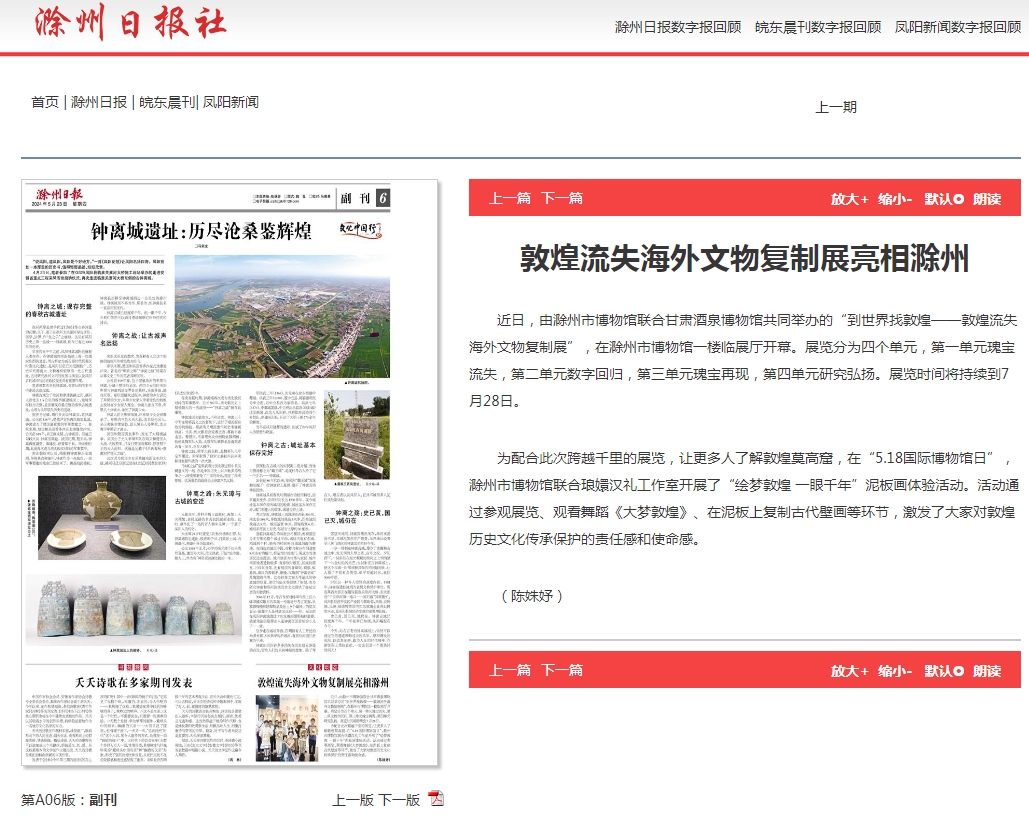The height and width of the screenshot is (823, 1029).
Task: Click 放大+ in the top article toolbar
Action: pos(849,198)
